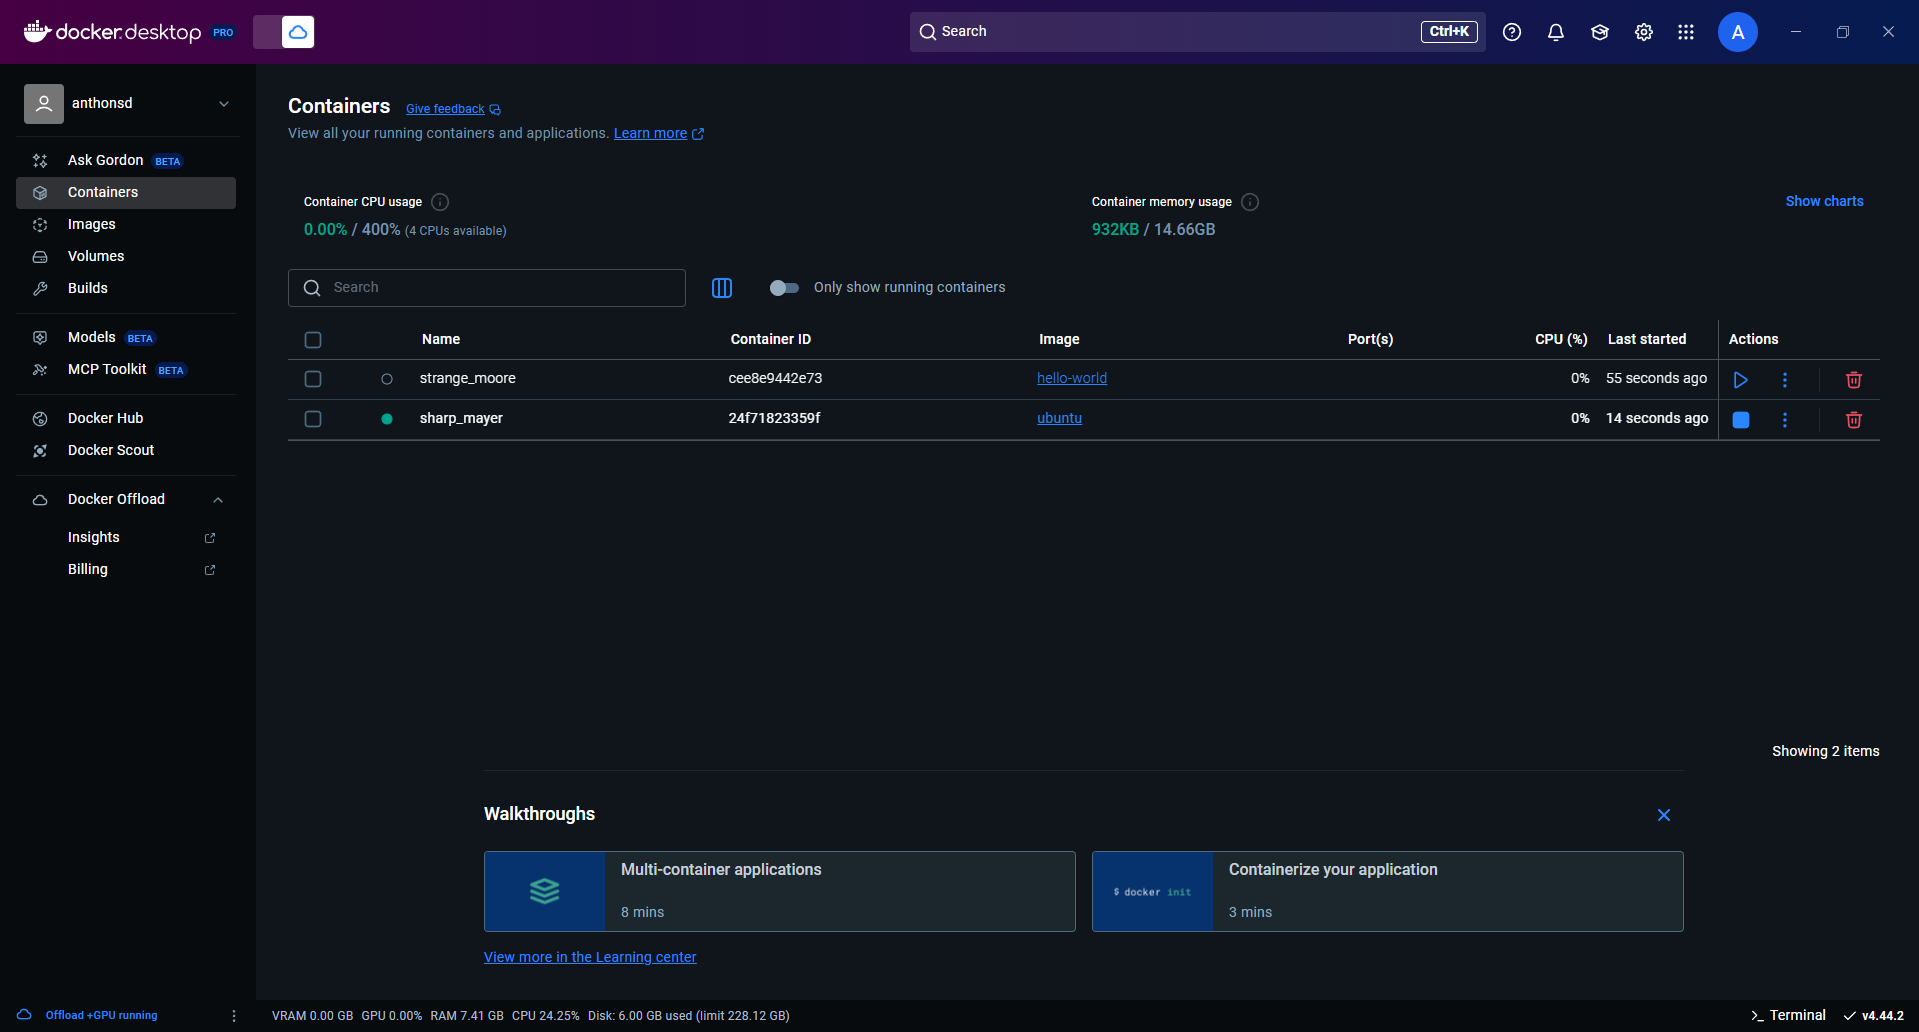The width and height of the screenshot is (1919, 1032).
Task: Open notifications bell
Action: click(1556, 32)
